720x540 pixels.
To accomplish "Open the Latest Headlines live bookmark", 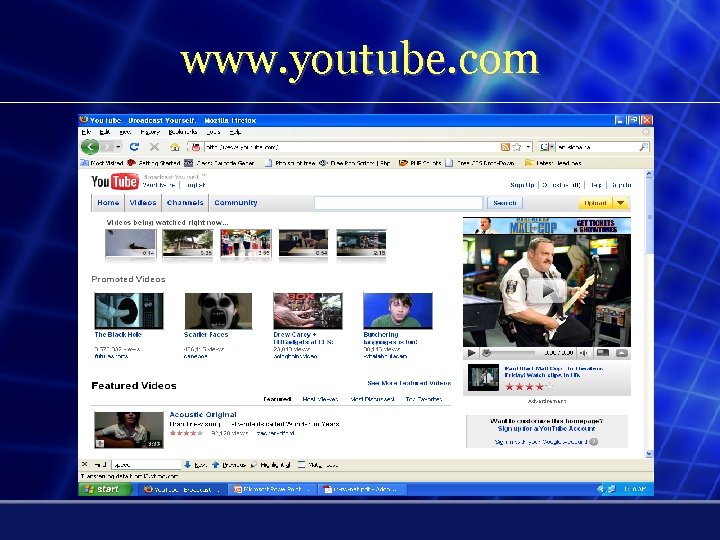I will click(553, 163).
